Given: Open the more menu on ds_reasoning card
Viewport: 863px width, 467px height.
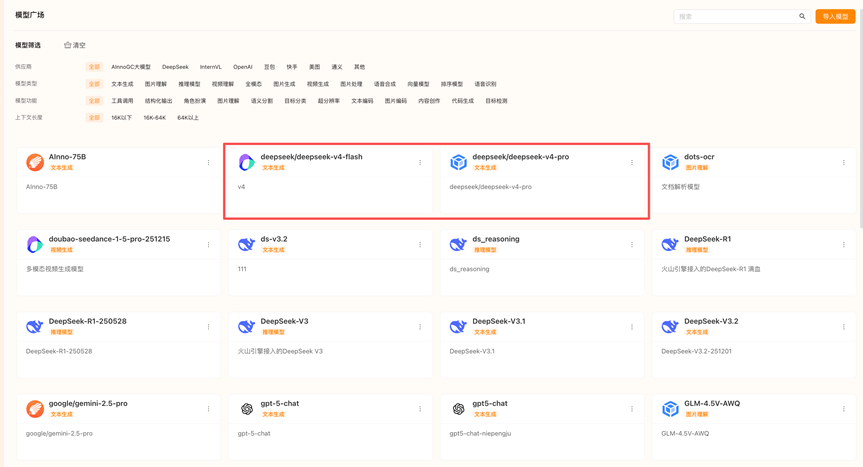Looking at the screenshot, I should 632,244.
